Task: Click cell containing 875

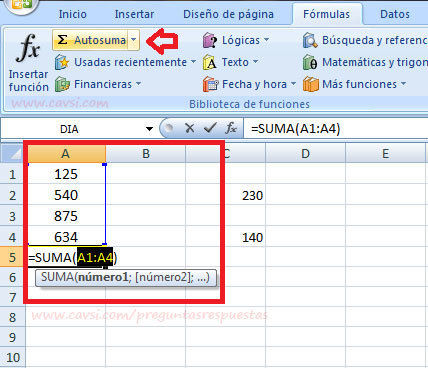Action: click(x=66, y=216)
